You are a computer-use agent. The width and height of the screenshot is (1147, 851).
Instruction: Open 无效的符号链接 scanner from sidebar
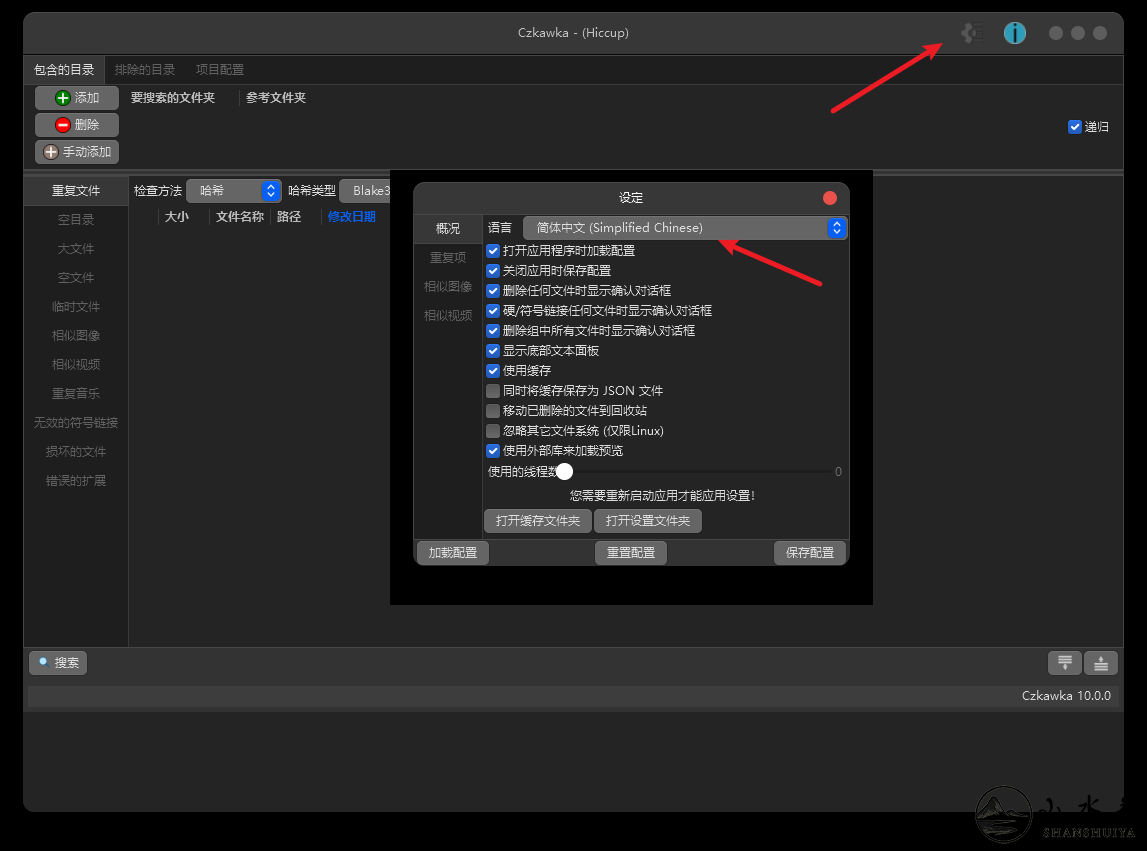75,422
